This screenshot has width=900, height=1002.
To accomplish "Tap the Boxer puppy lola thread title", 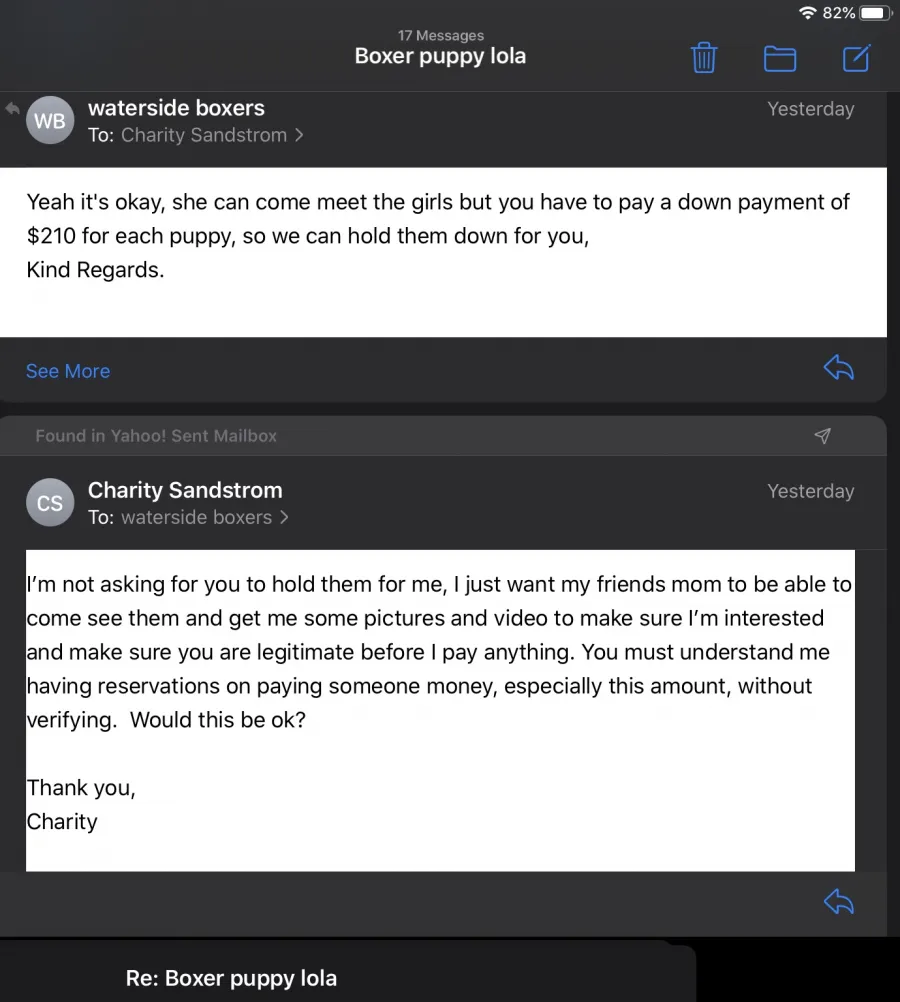I will [440, 56].
